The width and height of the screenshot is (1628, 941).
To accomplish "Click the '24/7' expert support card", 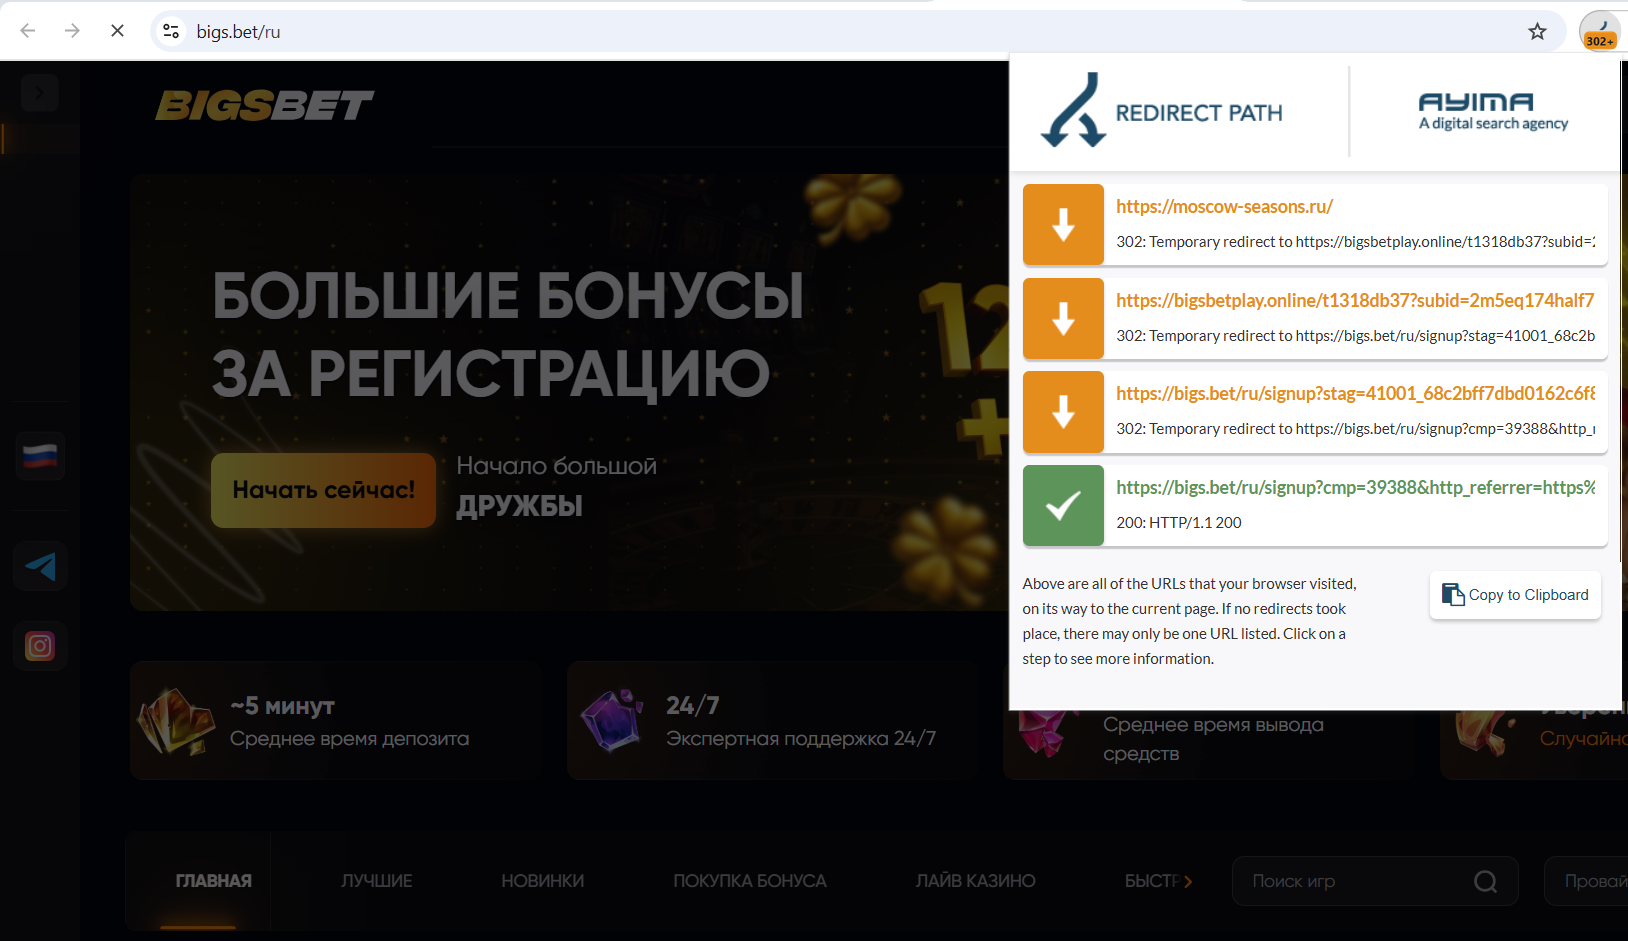I will pos(772,720).
